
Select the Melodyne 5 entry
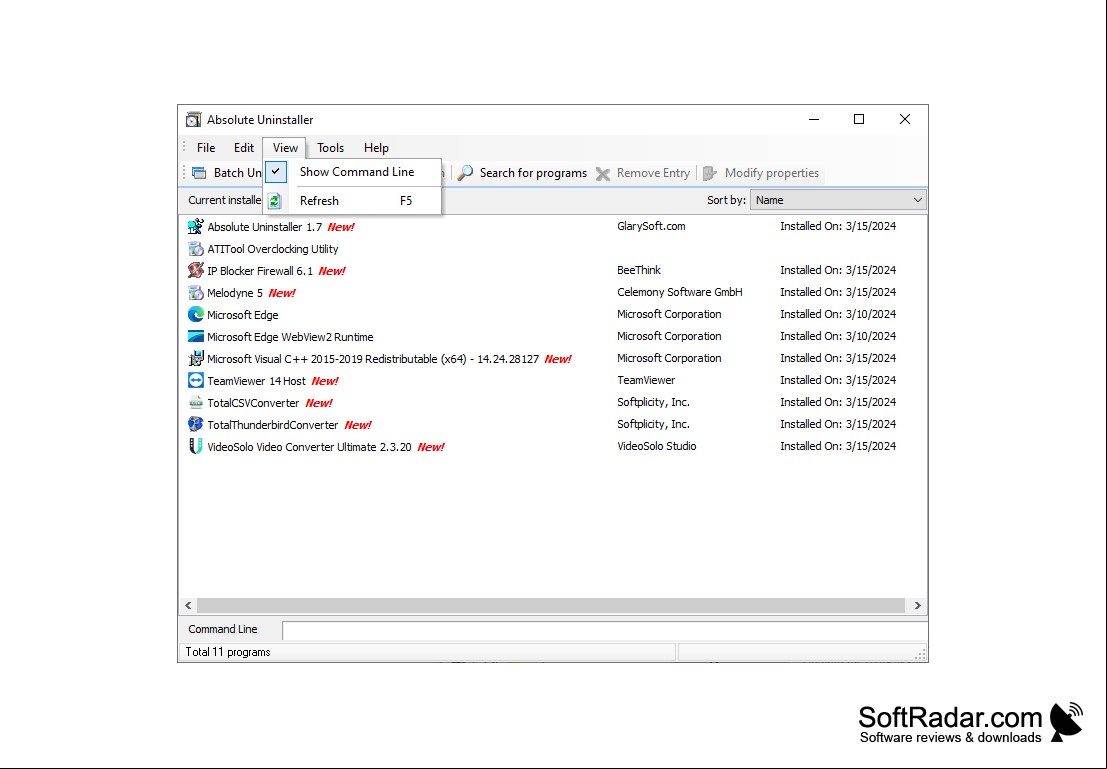235,293
